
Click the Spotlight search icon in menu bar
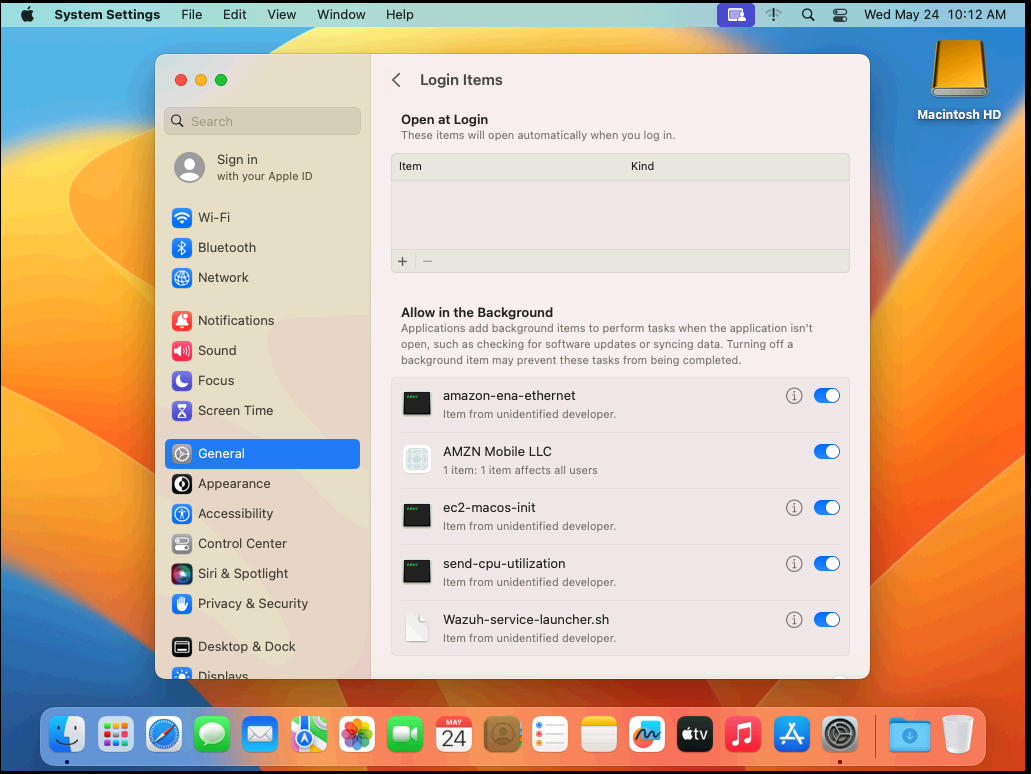[807, 14]
